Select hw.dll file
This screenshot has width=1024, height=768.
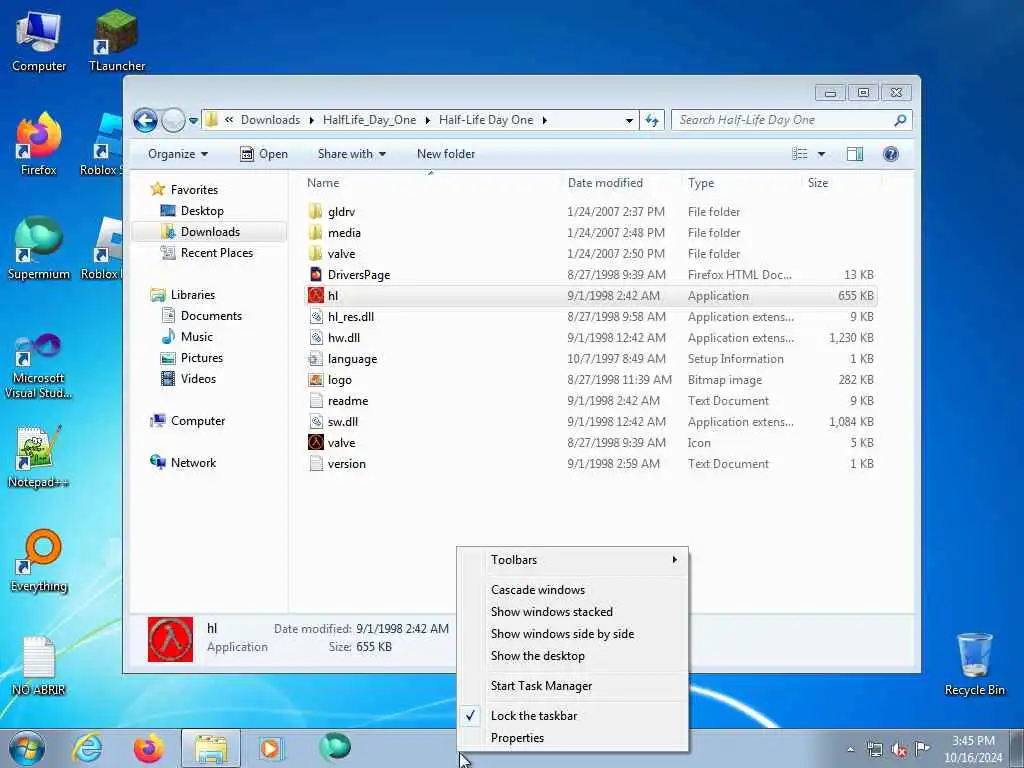tap(591, 338)
